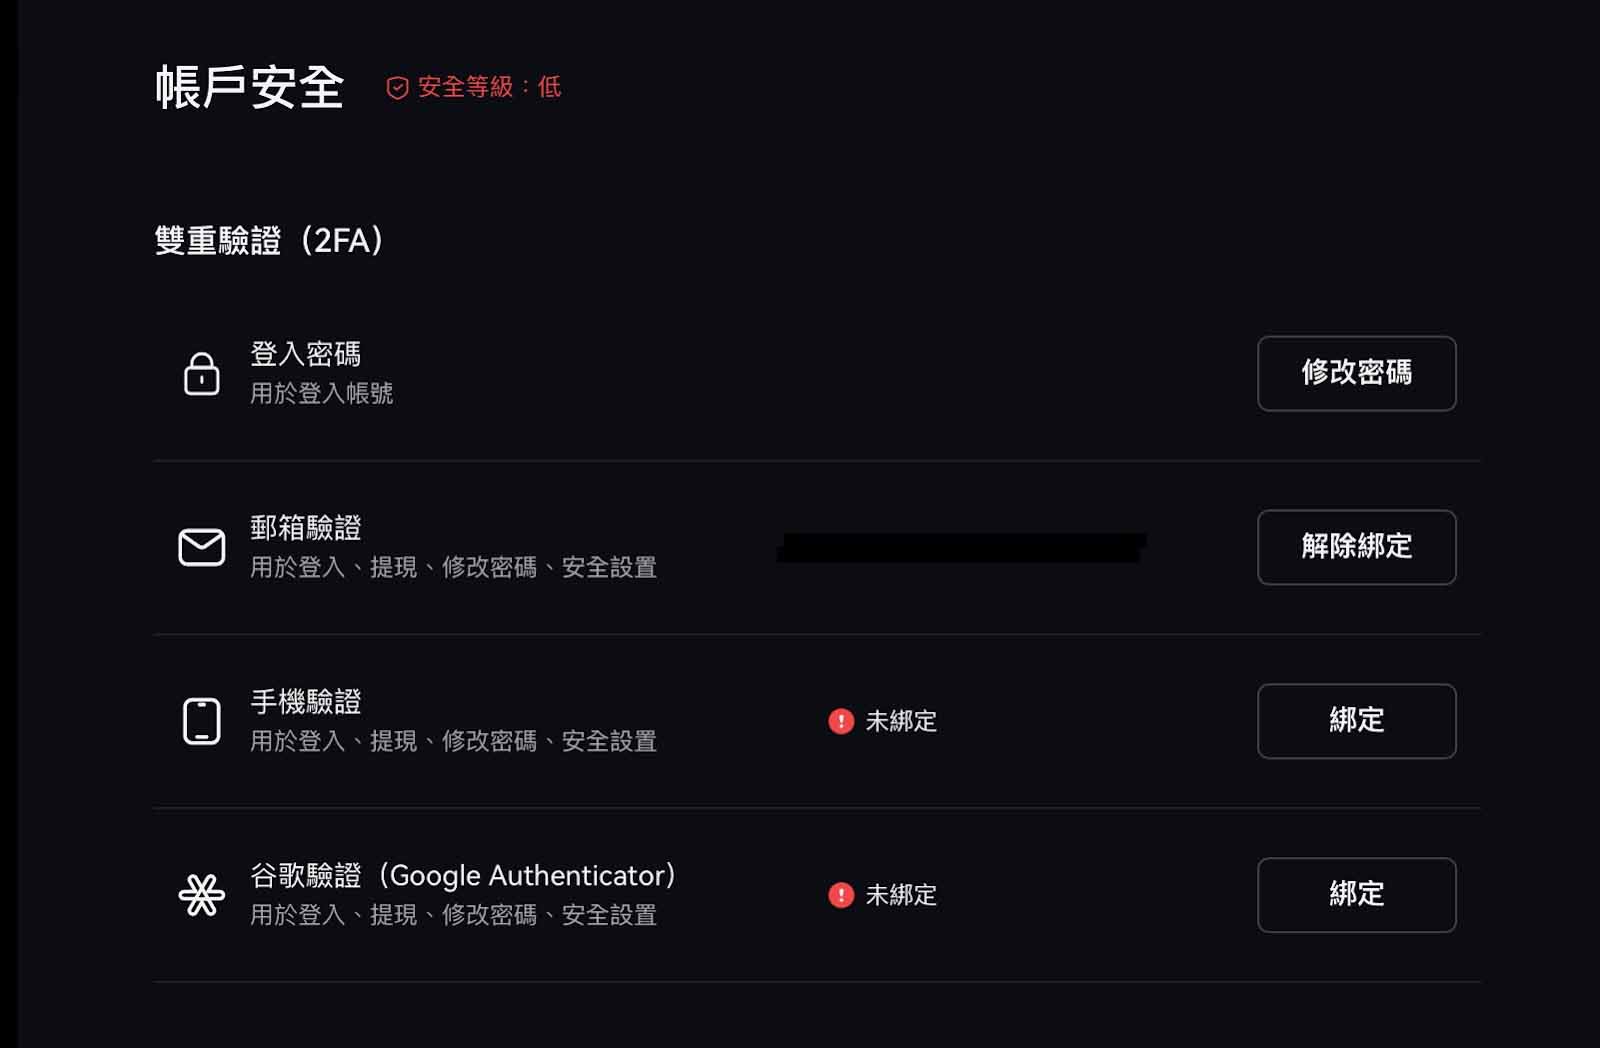1600x1048 pixels.
Task: Click the 用於登入帳號 description text
Action: point(322,394)
